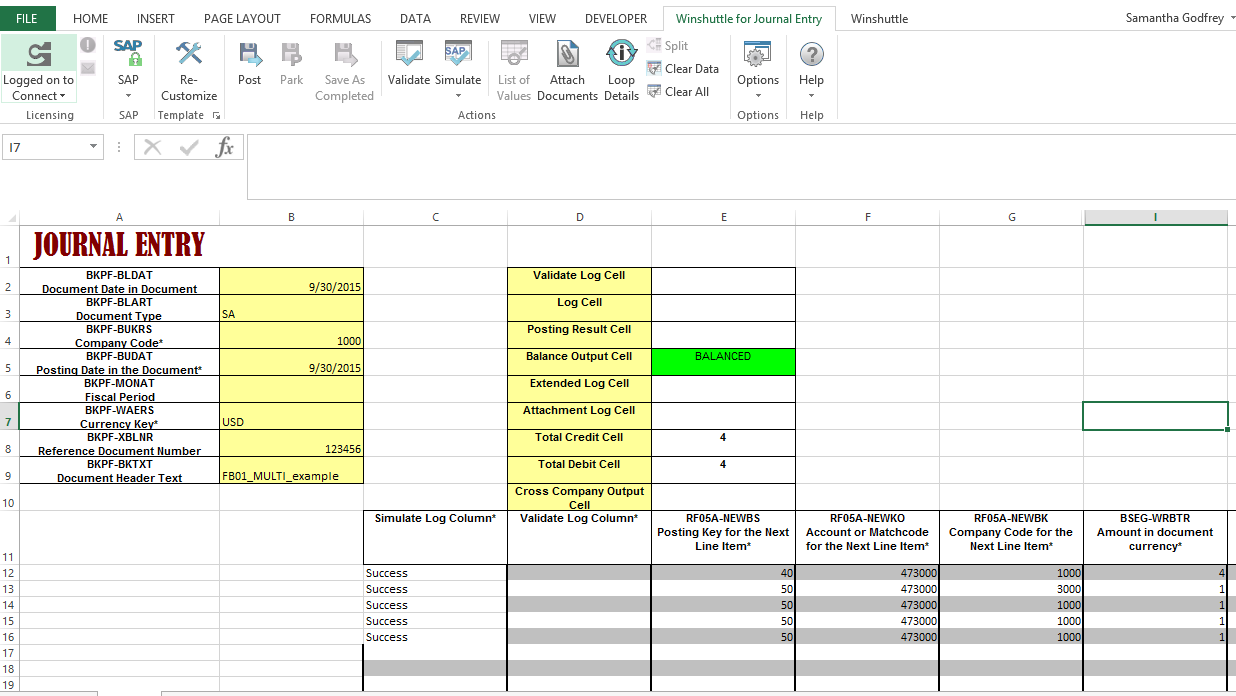The height and width of the screenshot is (696, 1236).
Task: Select the Cross Company Output Cell label
Action: [579, 497]
